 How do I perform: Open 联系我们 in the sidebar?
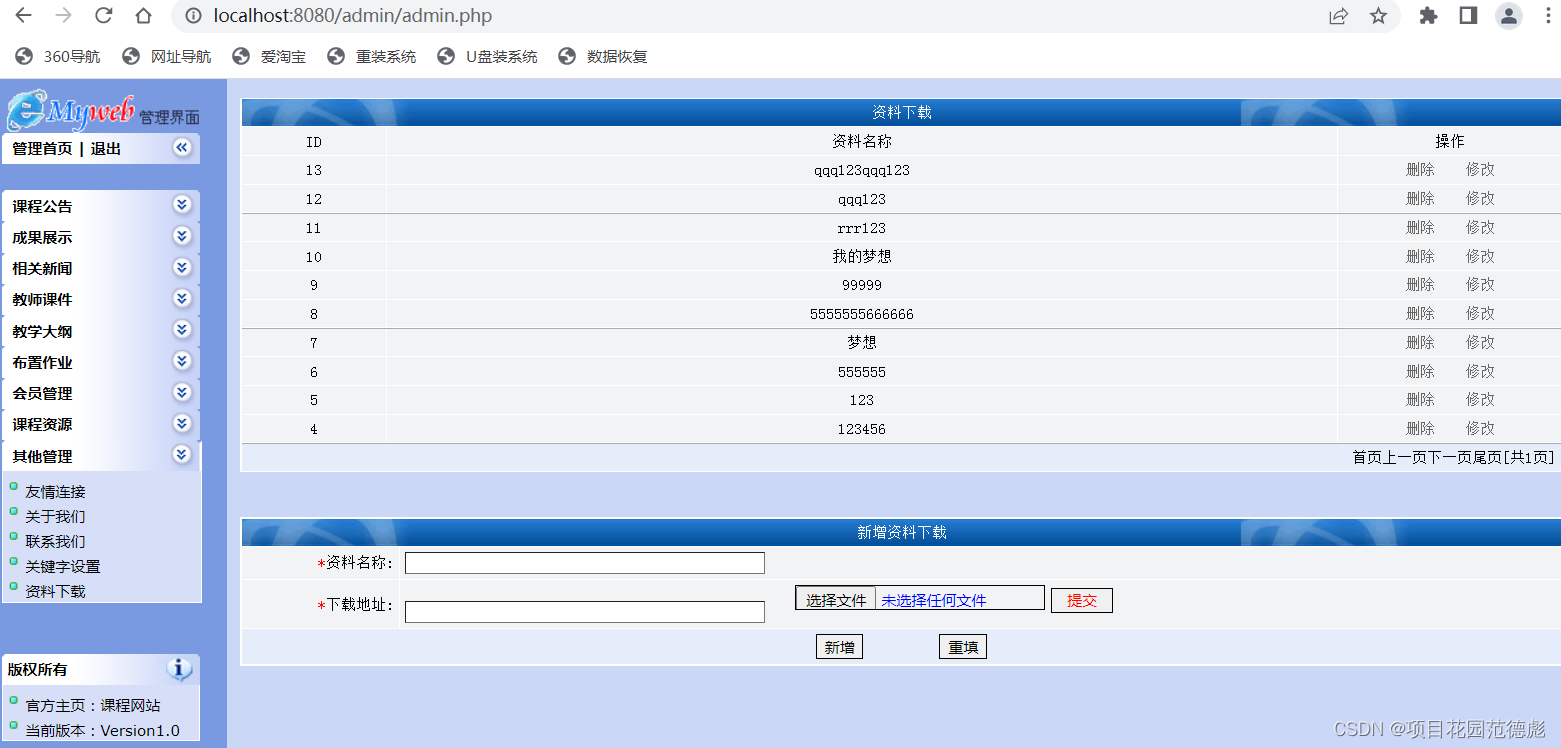tap(55, 542)
